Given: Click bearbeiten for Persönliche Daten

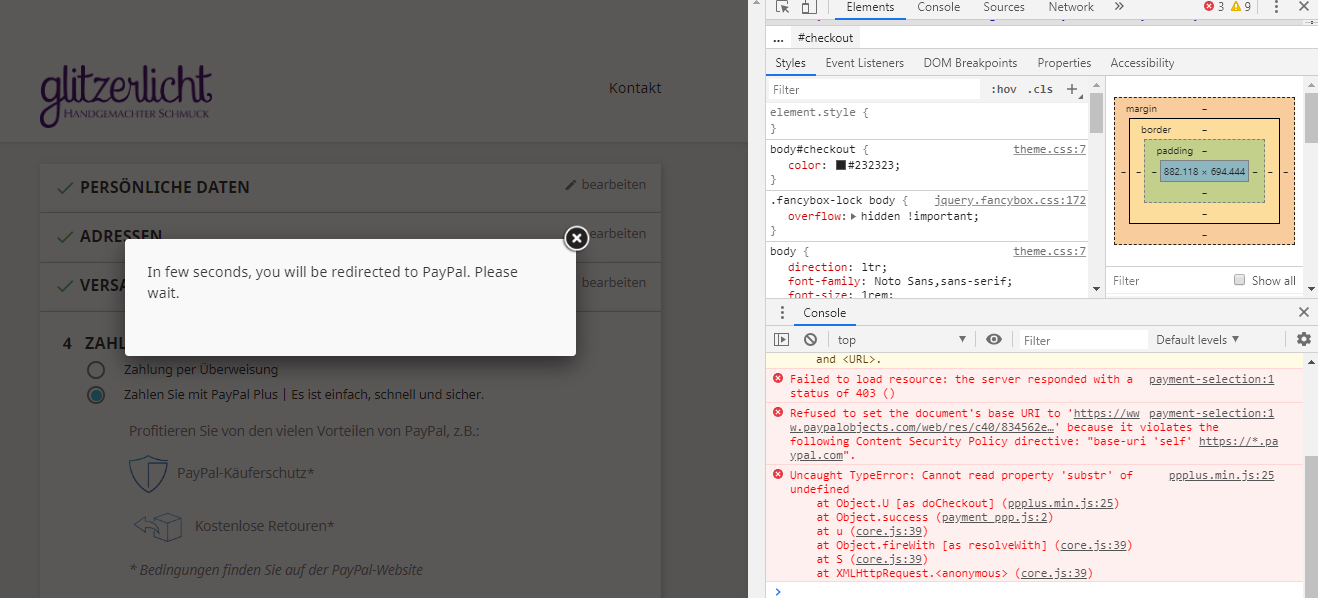Looking at the screenshot, I should (x=606, y=184).
